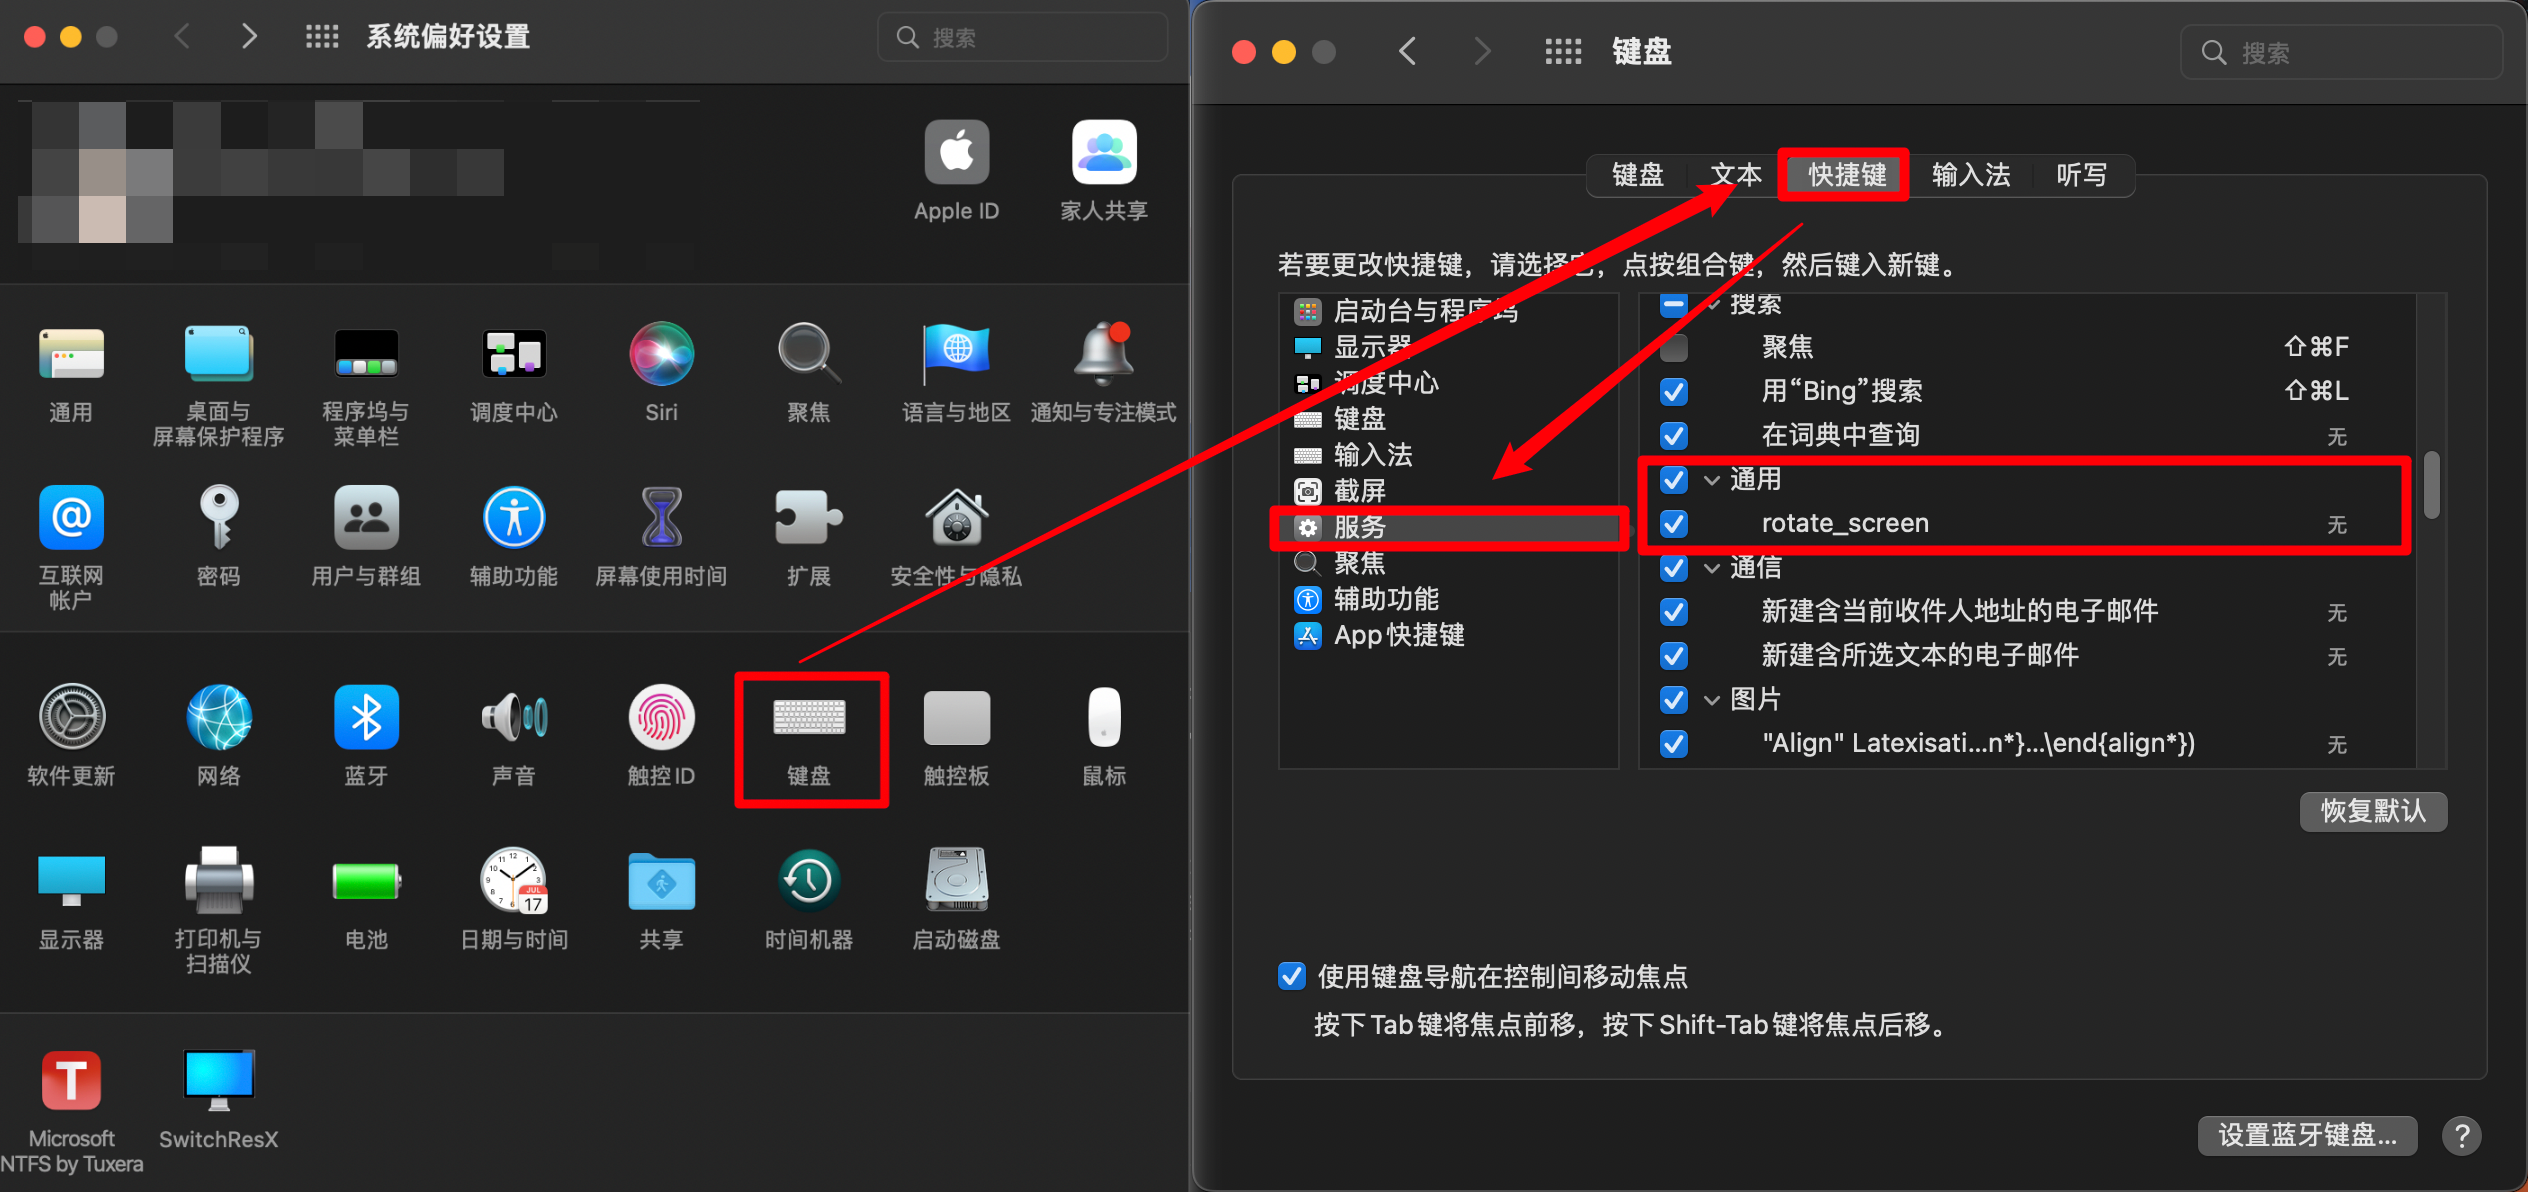Collapse the 通用 services group
Image resolution: width=2528 pixels, height=1192 pixels.
[1712, 480]
